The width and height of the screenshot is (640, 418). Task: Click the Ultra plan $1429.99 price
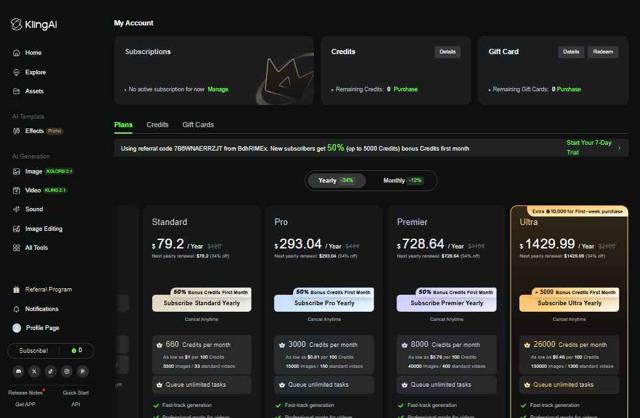547,244
